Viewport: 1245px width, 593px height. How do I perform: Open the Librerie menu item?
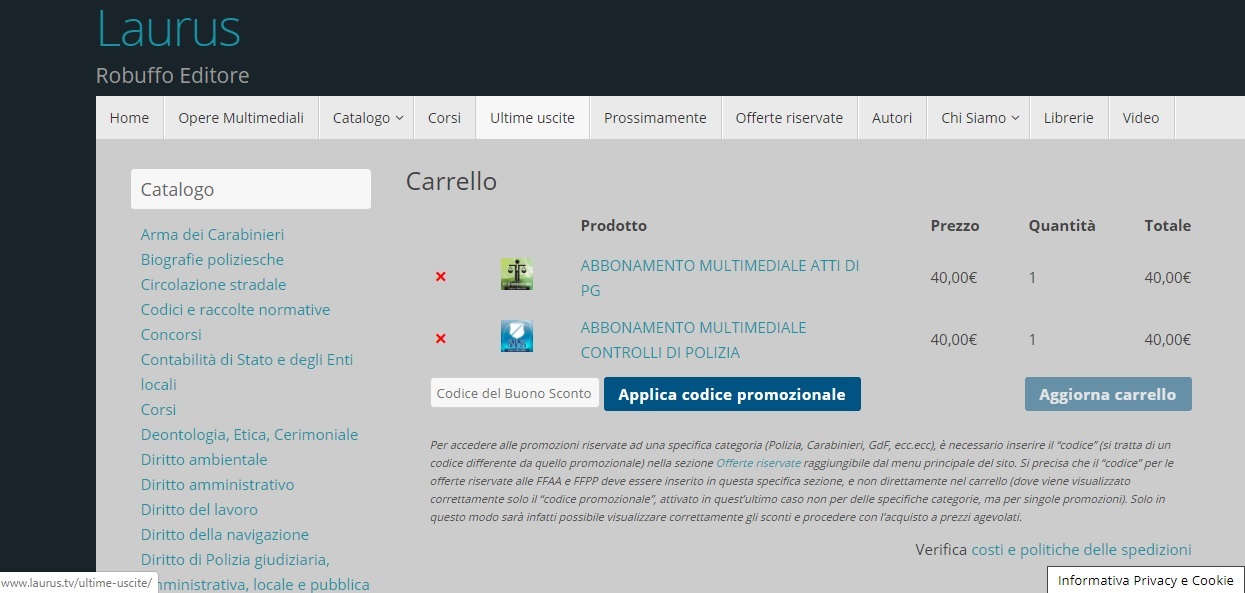pos(1068,118)
